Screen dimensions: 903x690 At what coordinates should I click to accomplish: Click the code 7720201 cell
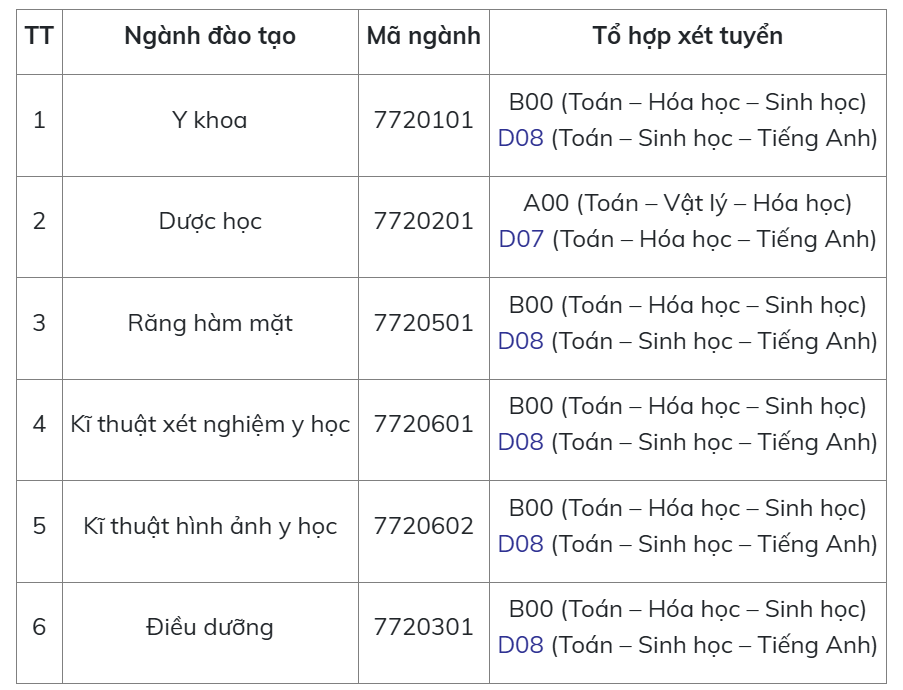pos(423,222)
